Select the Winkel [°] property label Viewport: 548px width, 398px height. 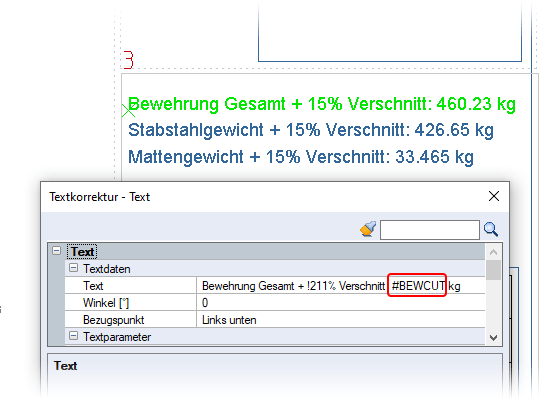click(130, 303)
